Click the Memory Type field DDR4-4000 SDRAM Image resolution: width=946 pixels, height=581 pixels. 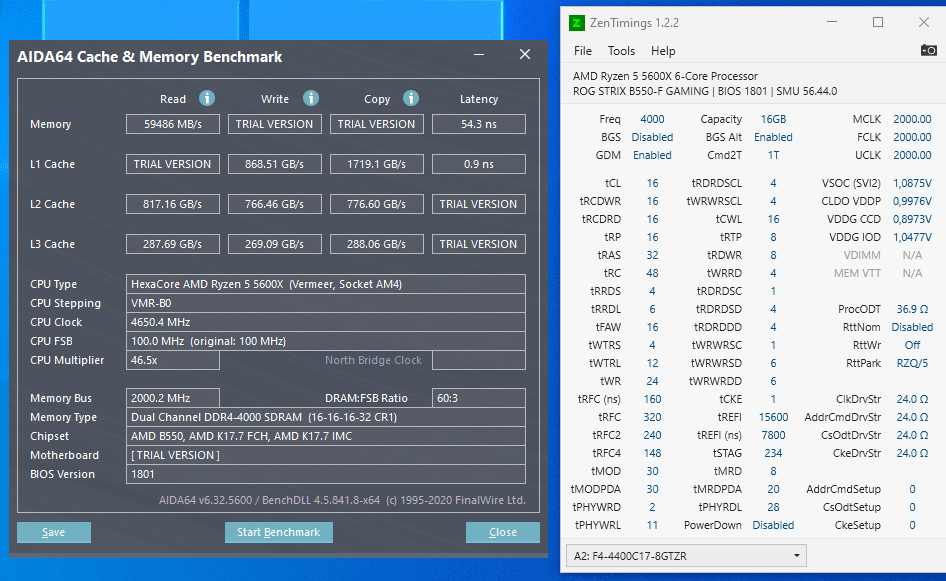coord(326,417)
